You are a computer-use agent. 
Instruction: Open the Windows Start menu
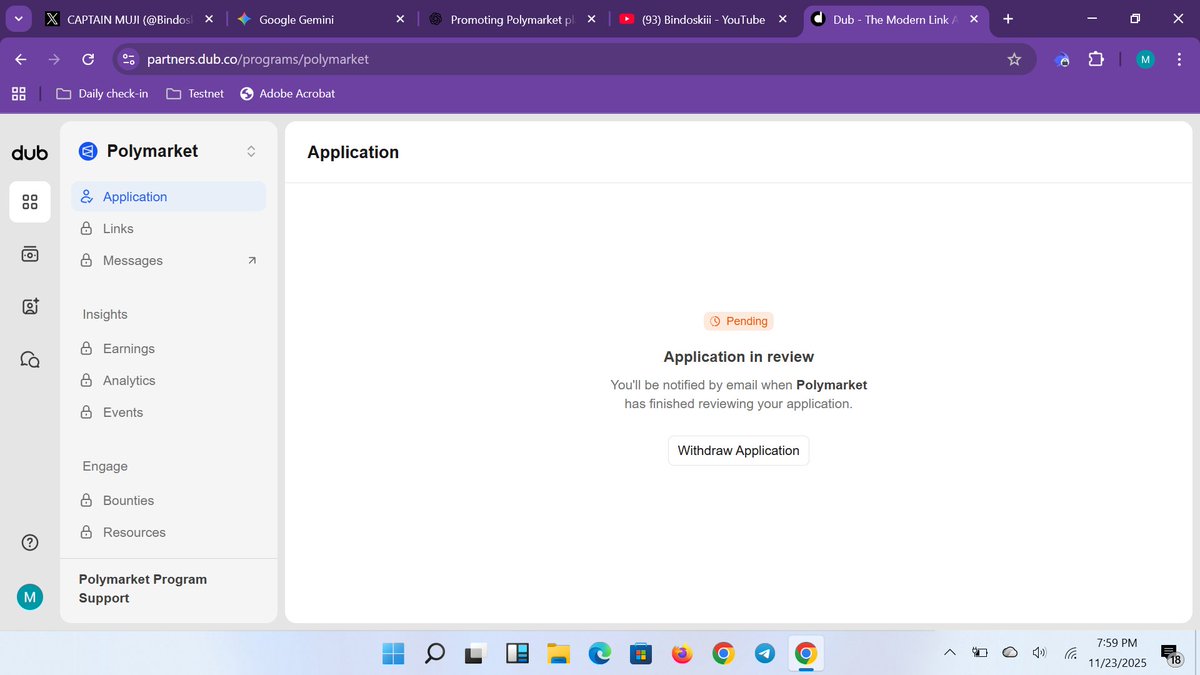pos(393,654)
